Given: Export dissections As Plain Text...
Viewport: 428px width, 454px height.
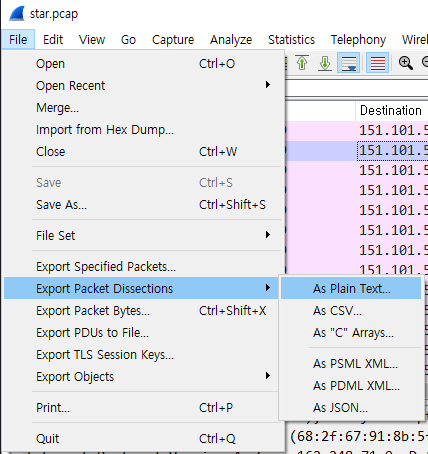Looking at the screenshot, I should click(x=351, y=289).
